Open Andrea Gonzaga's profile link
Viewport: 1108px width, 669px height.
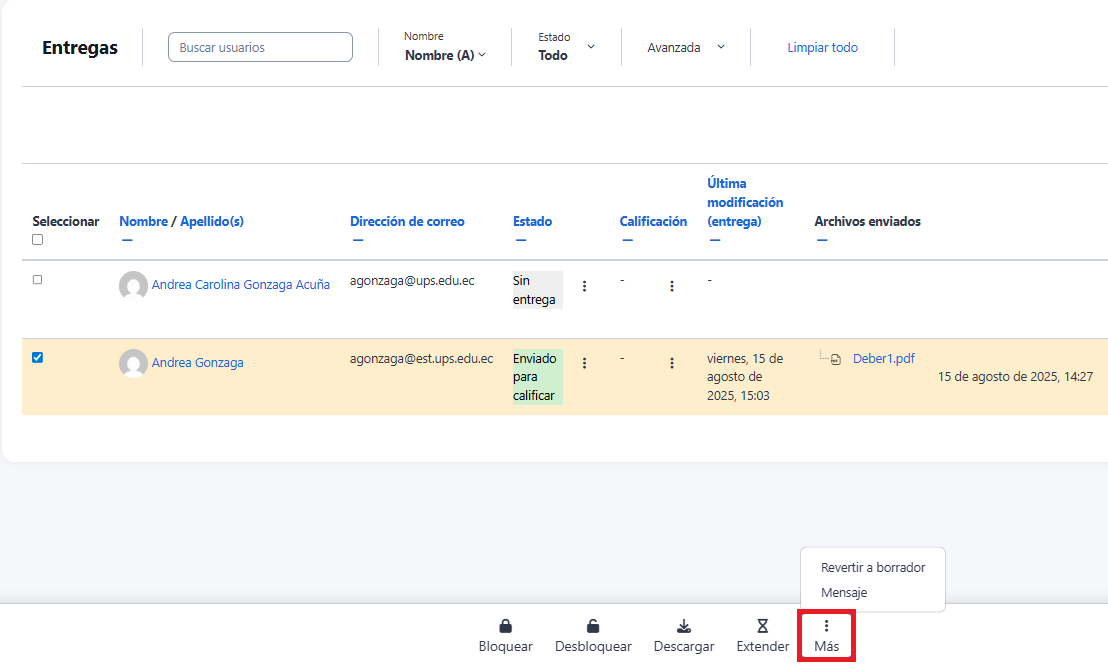pyautogui.click(x=197, y=363)
